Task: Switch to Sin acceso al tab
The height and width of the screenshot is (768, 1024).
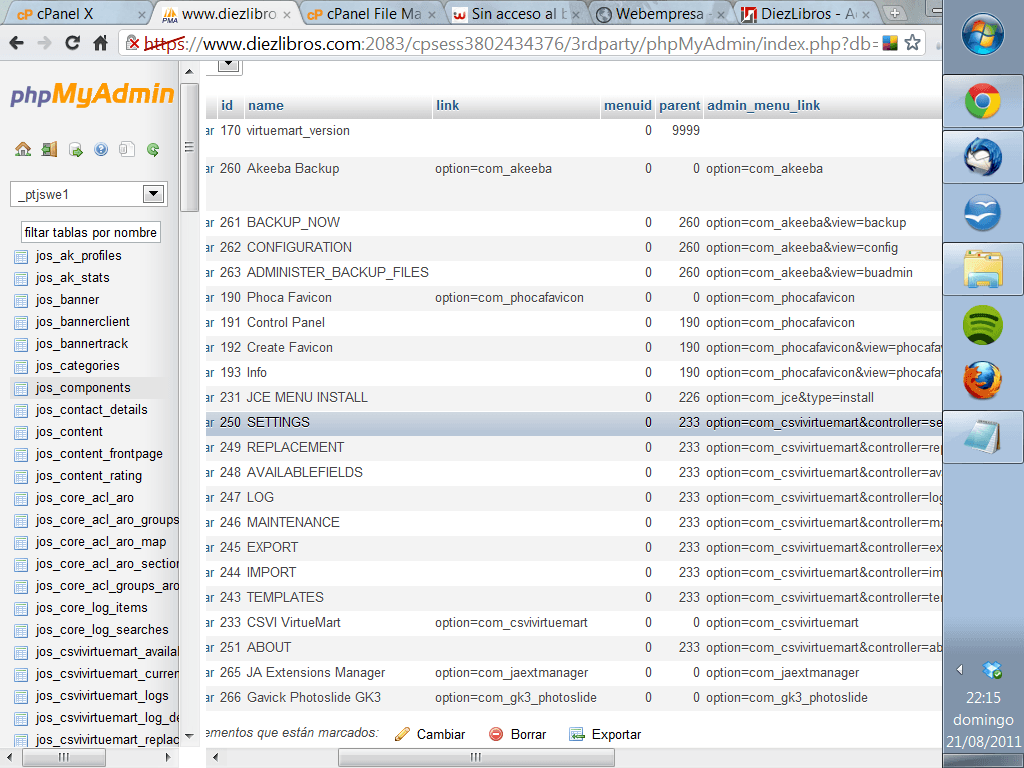Action: pyautogui.click(x=516, y=14)
